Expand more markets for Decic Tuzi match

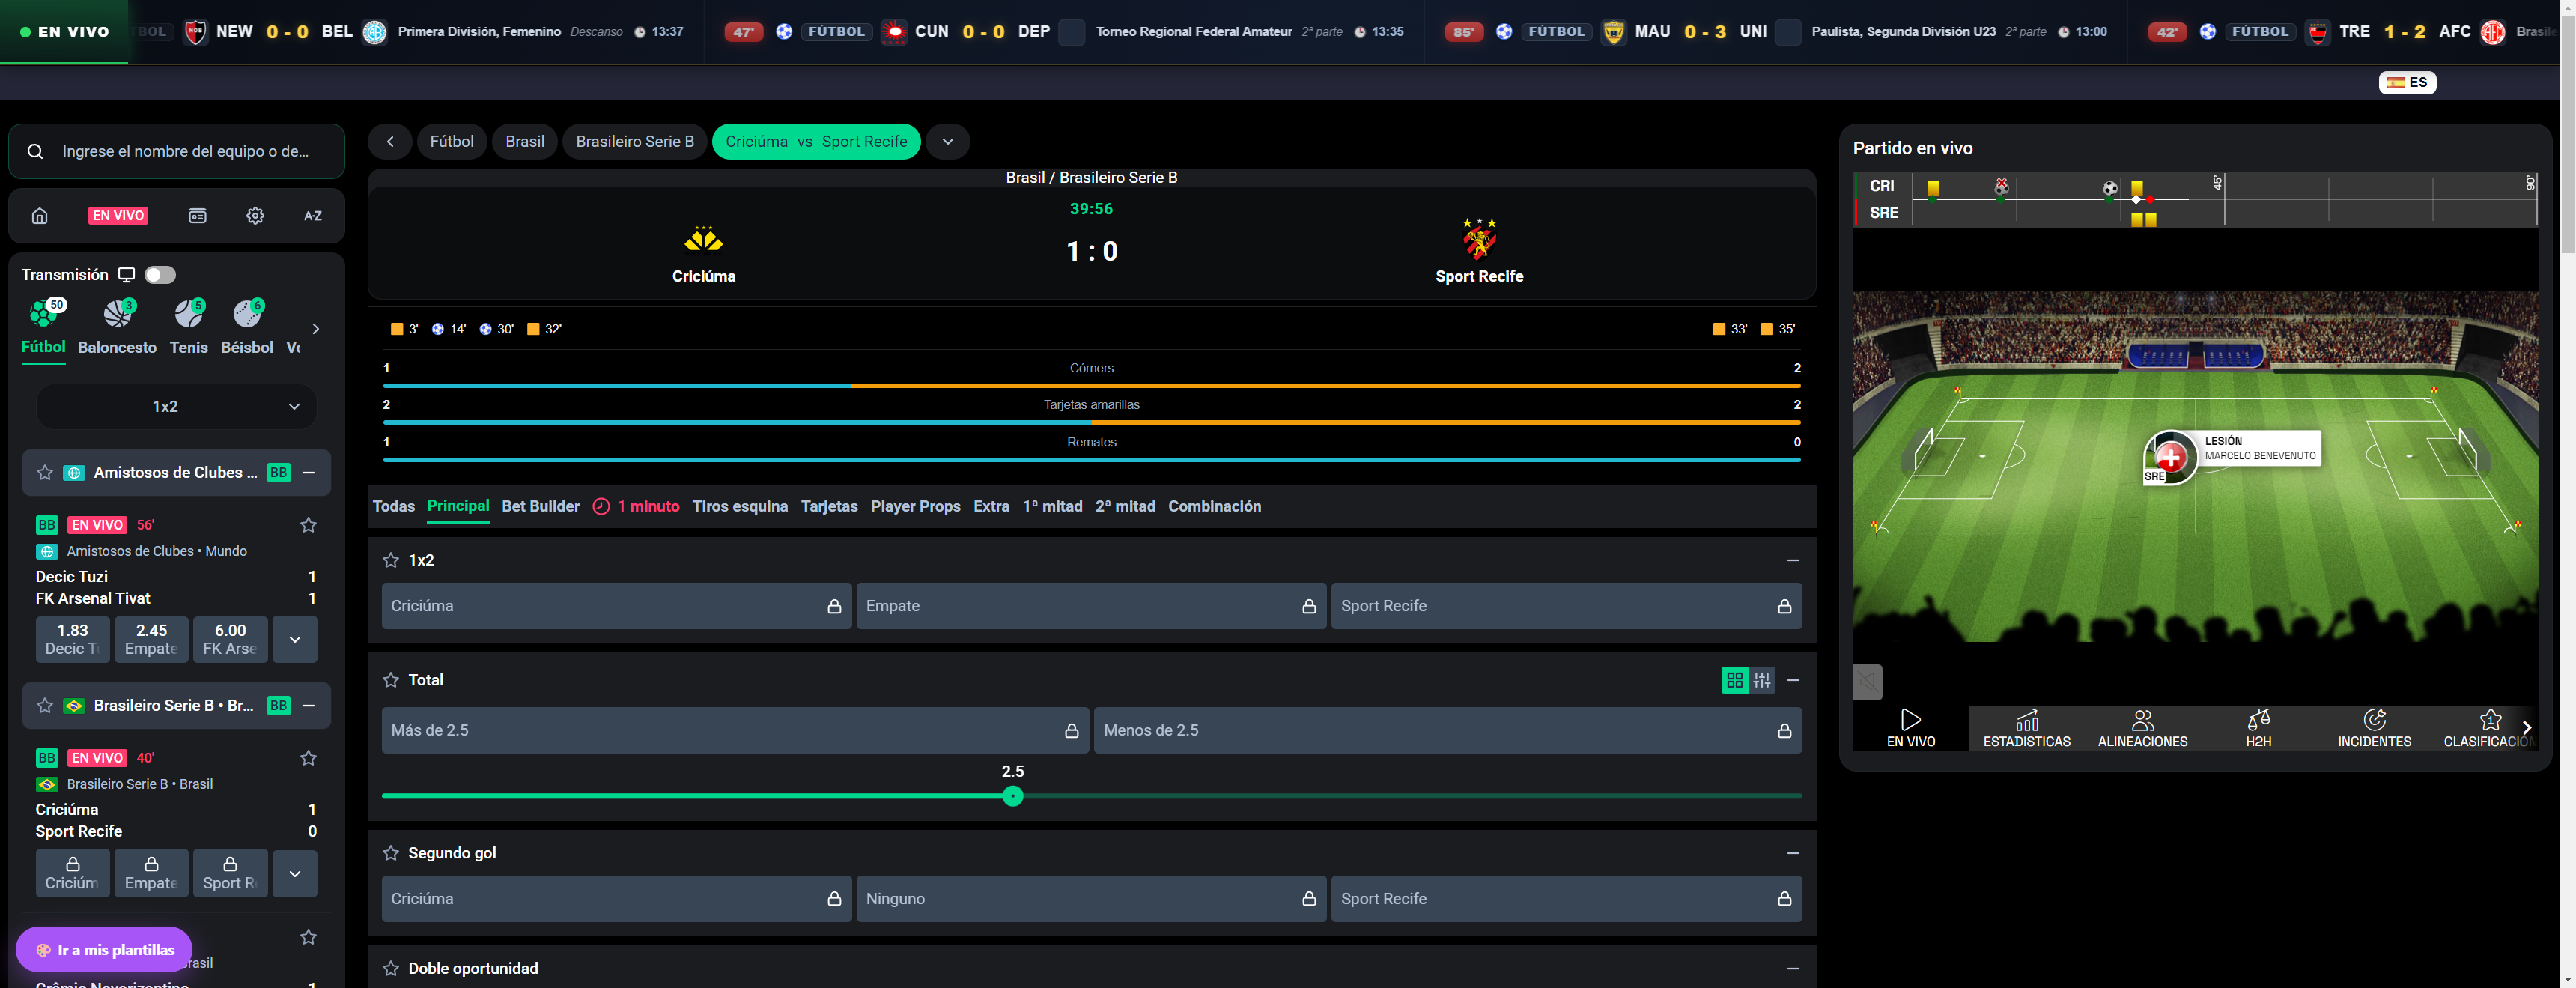(x=295, y=639)
